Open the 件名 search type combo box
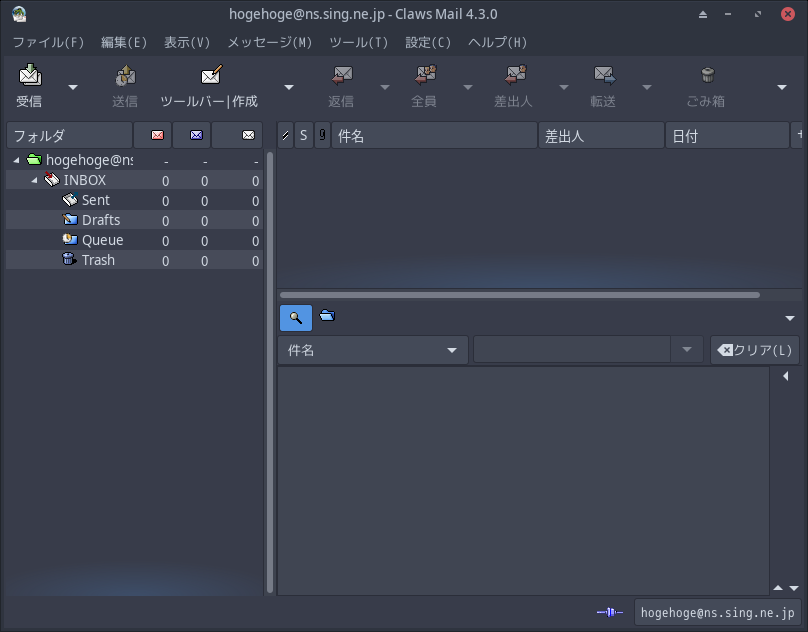 click(373, 350)
